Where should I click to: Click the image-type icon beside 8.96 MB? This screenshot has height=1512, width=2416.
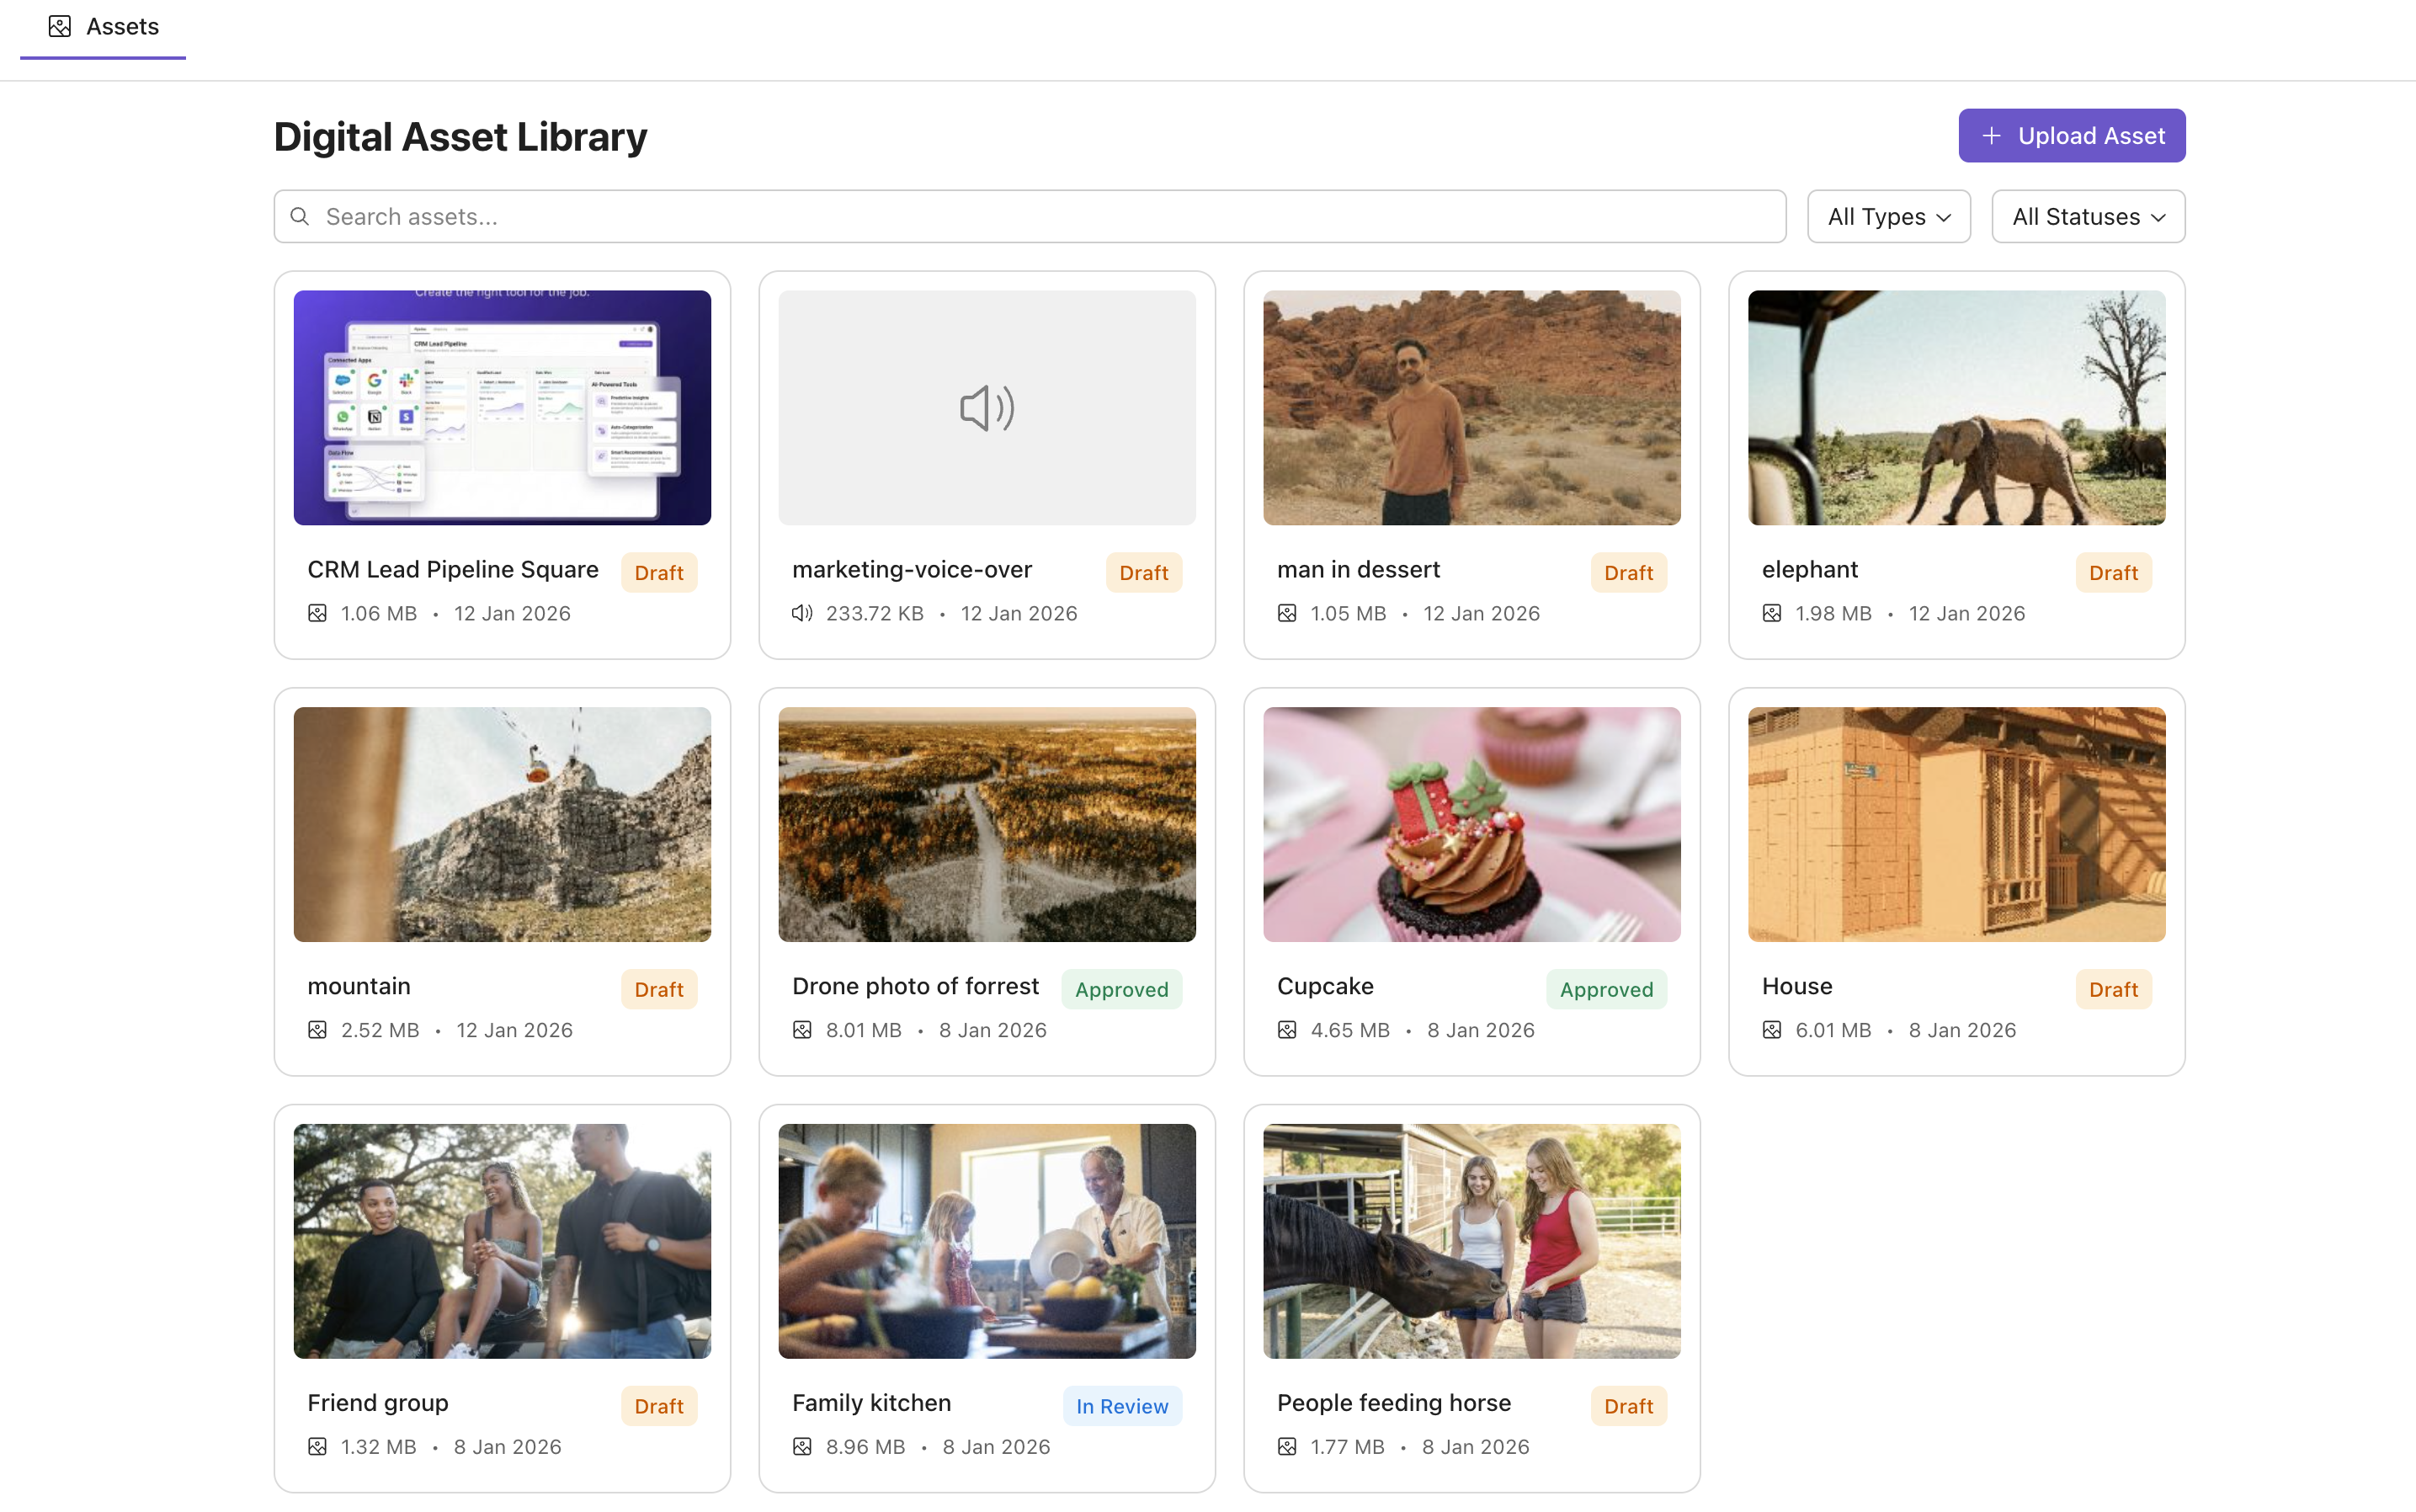coord(802,1446)
